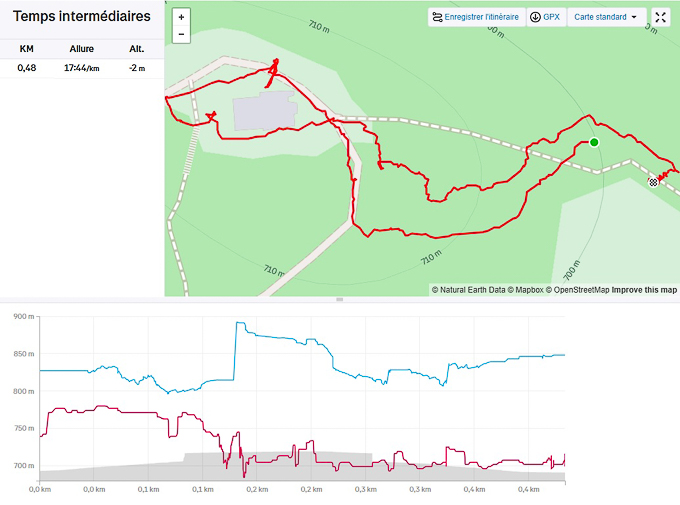The image size is (680, 505).
Task: Zoom out of the map
Action: pyautogui.click(x=180, y=34)
